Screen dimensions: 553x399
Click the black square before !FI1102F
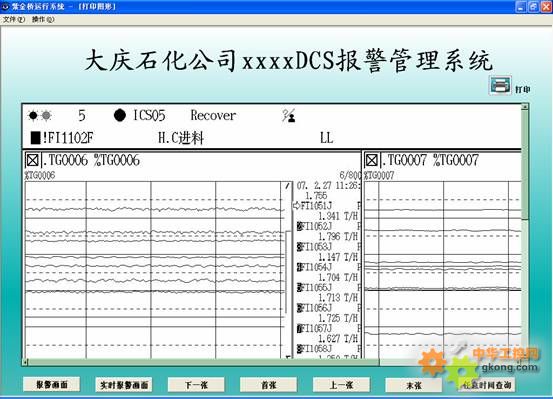[36, 138]
